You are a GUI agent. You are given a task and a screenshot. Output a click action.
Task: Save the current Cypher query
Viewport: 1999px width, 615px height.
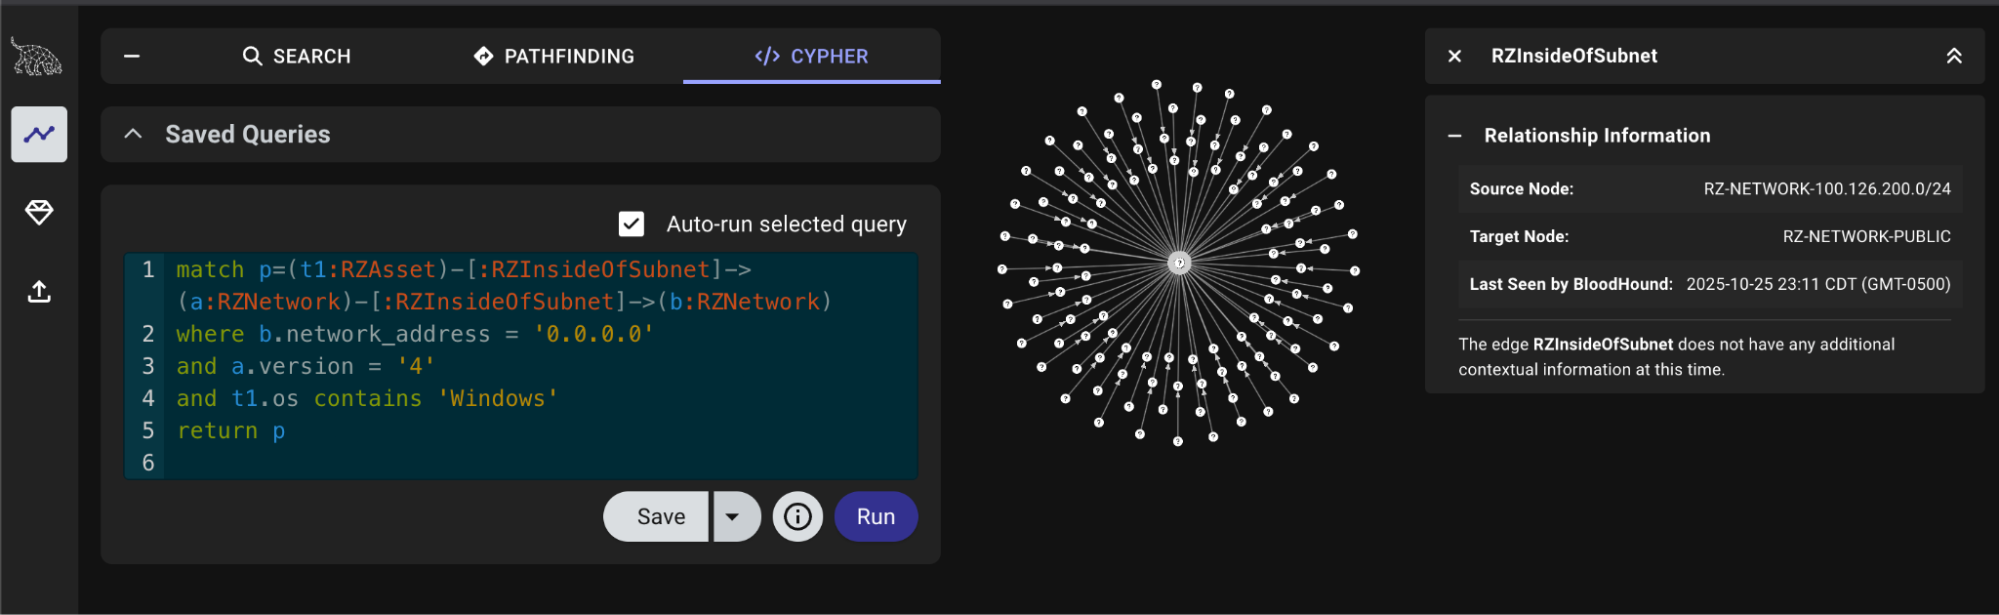point(660,517)
